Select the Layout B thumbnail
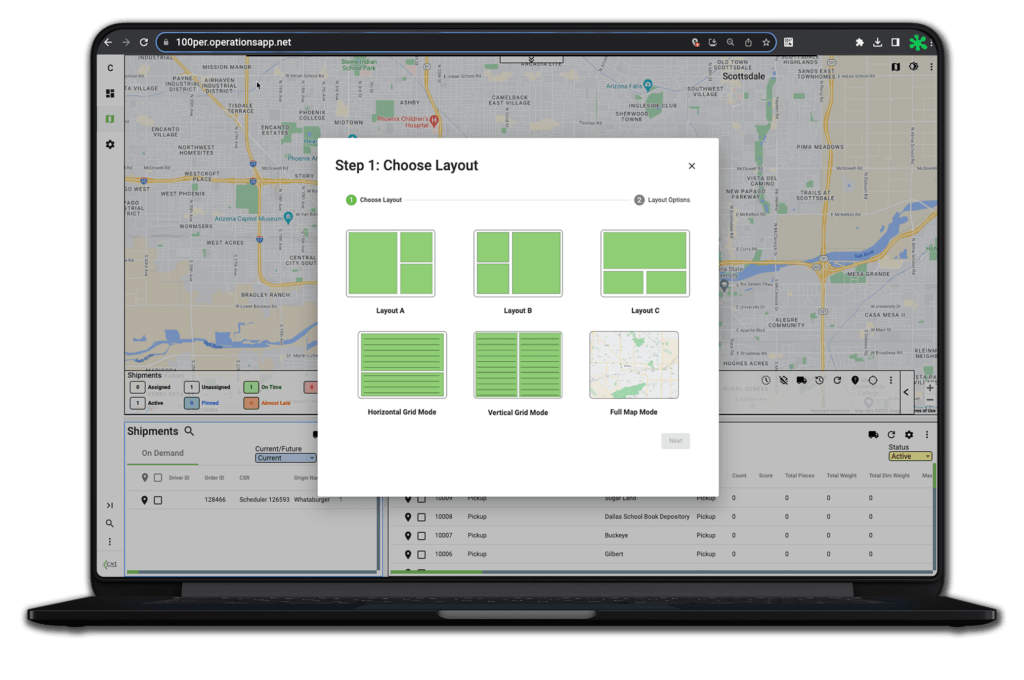Viewport: 1024px width, 680px height. coord(517,263)
